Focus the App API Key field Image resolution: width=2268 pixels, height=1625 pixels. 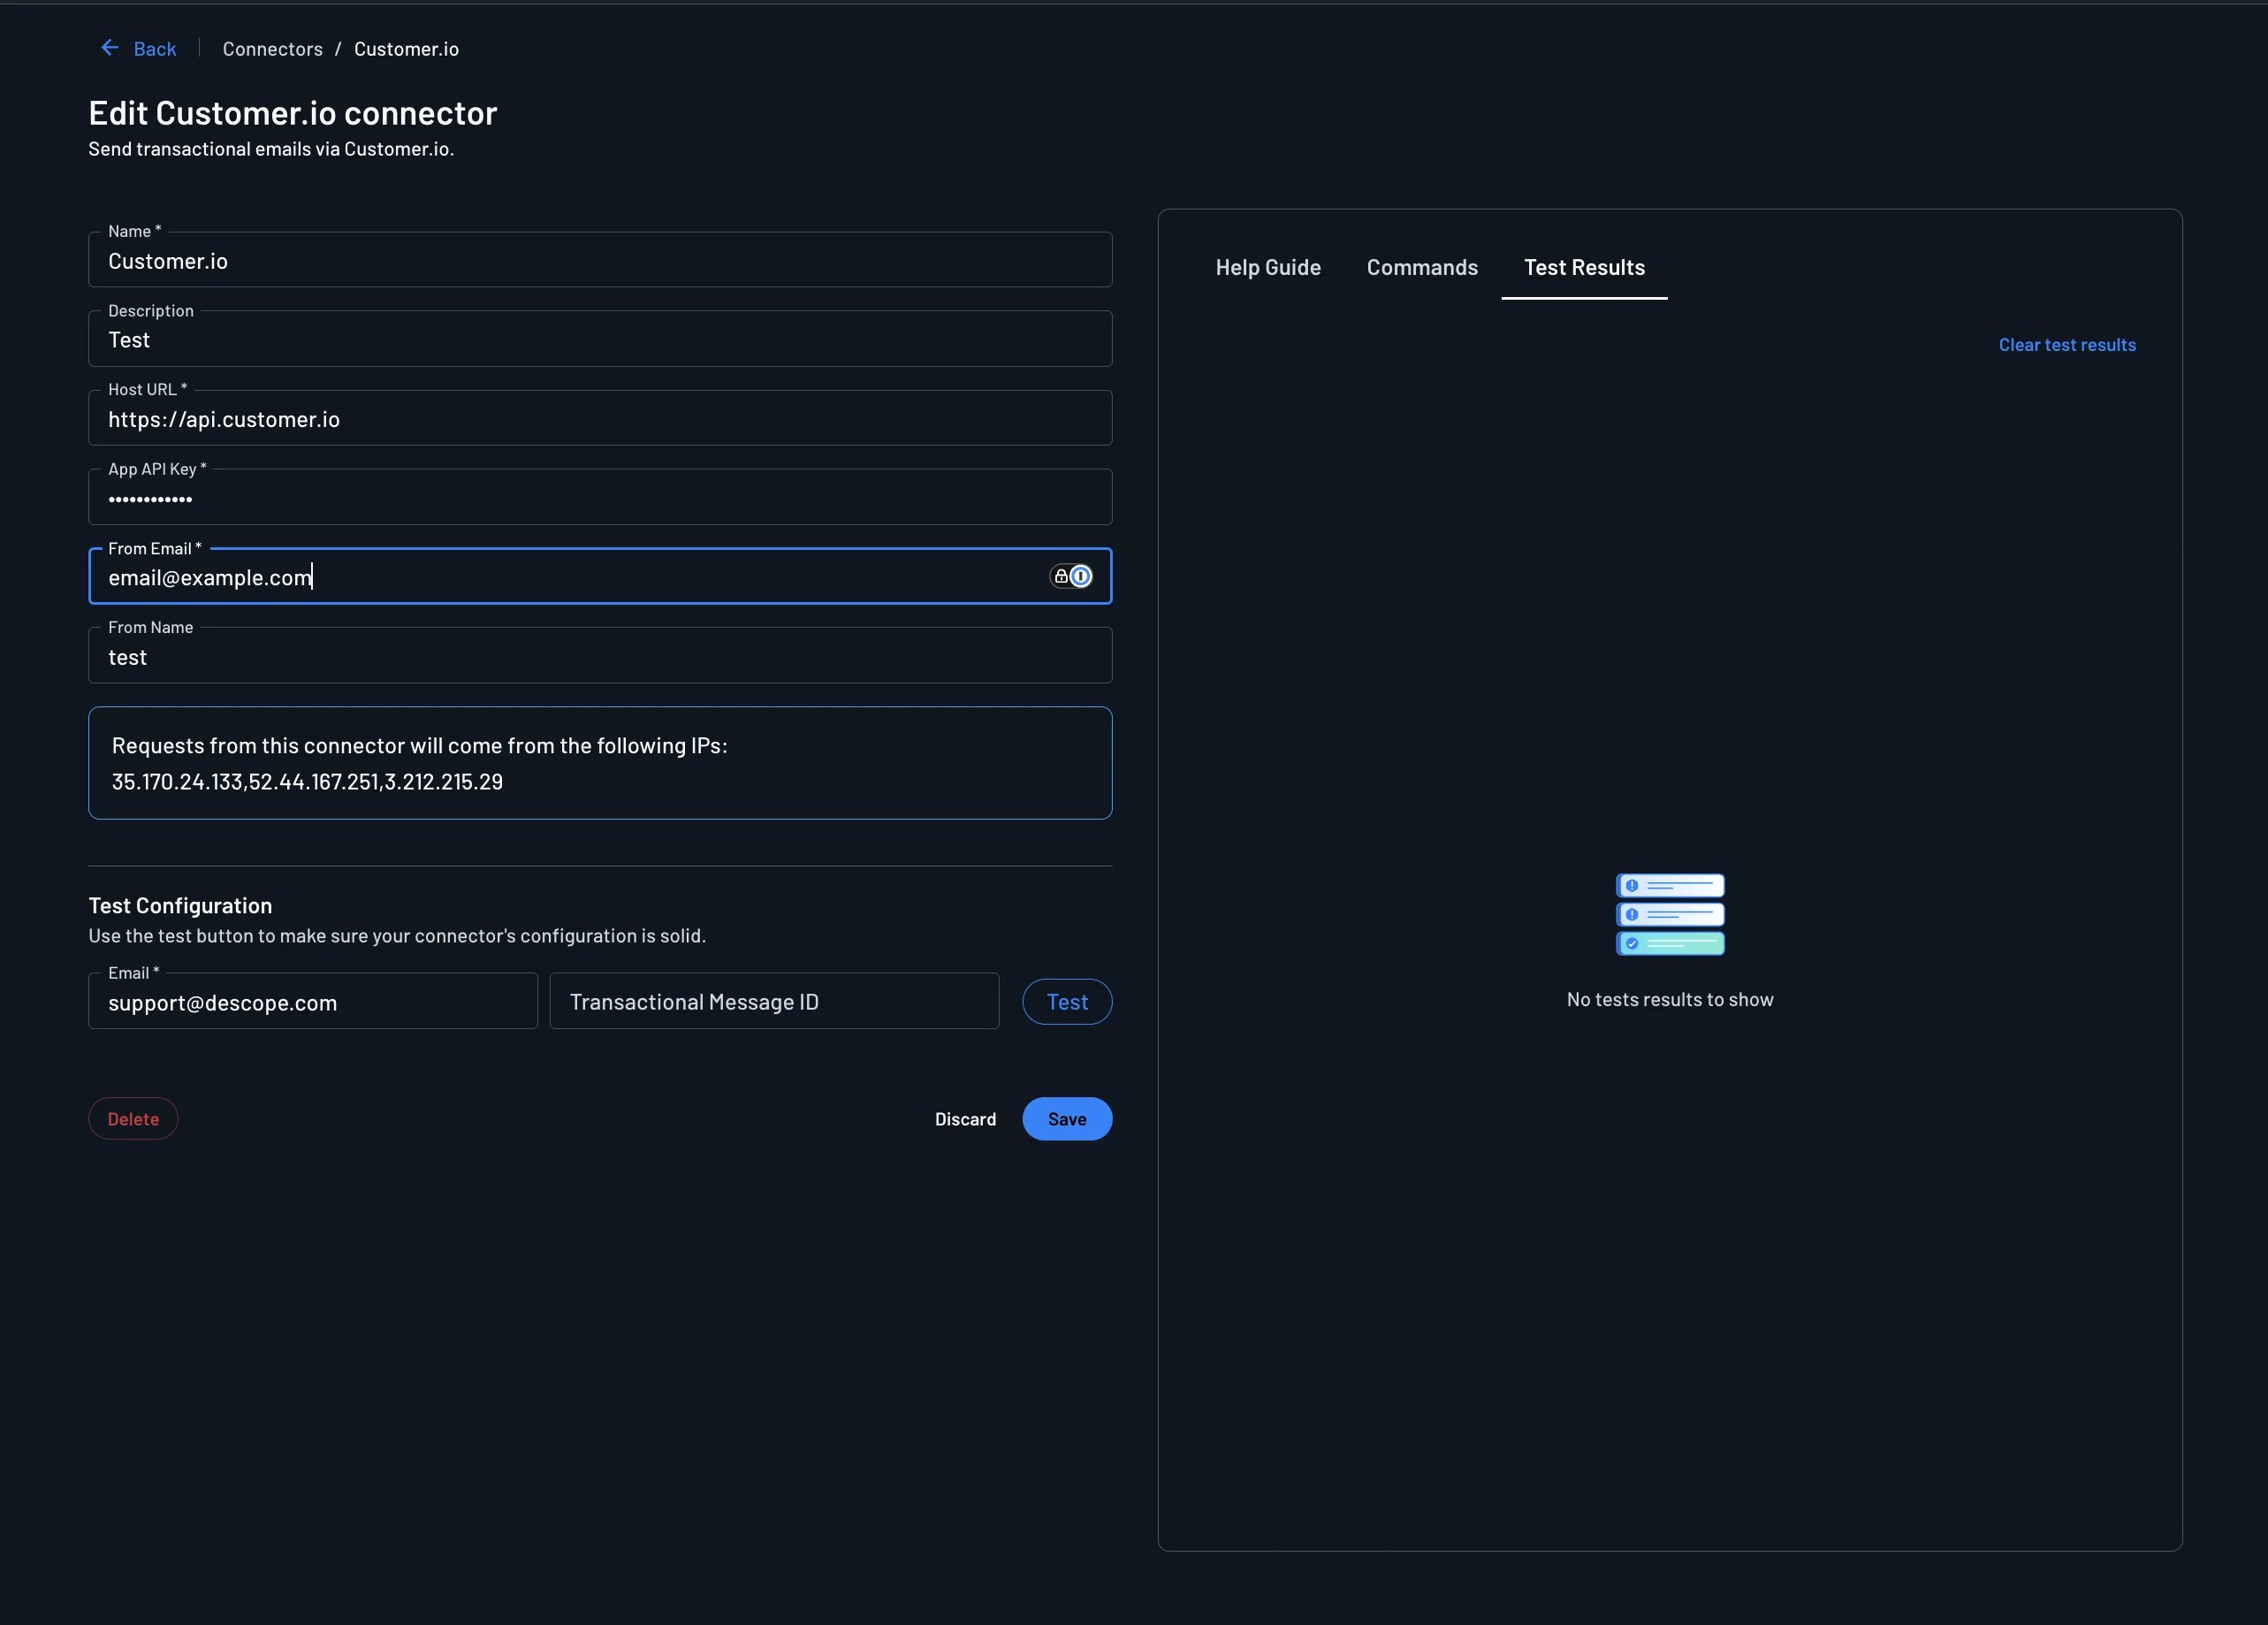(x=600, y=497)
